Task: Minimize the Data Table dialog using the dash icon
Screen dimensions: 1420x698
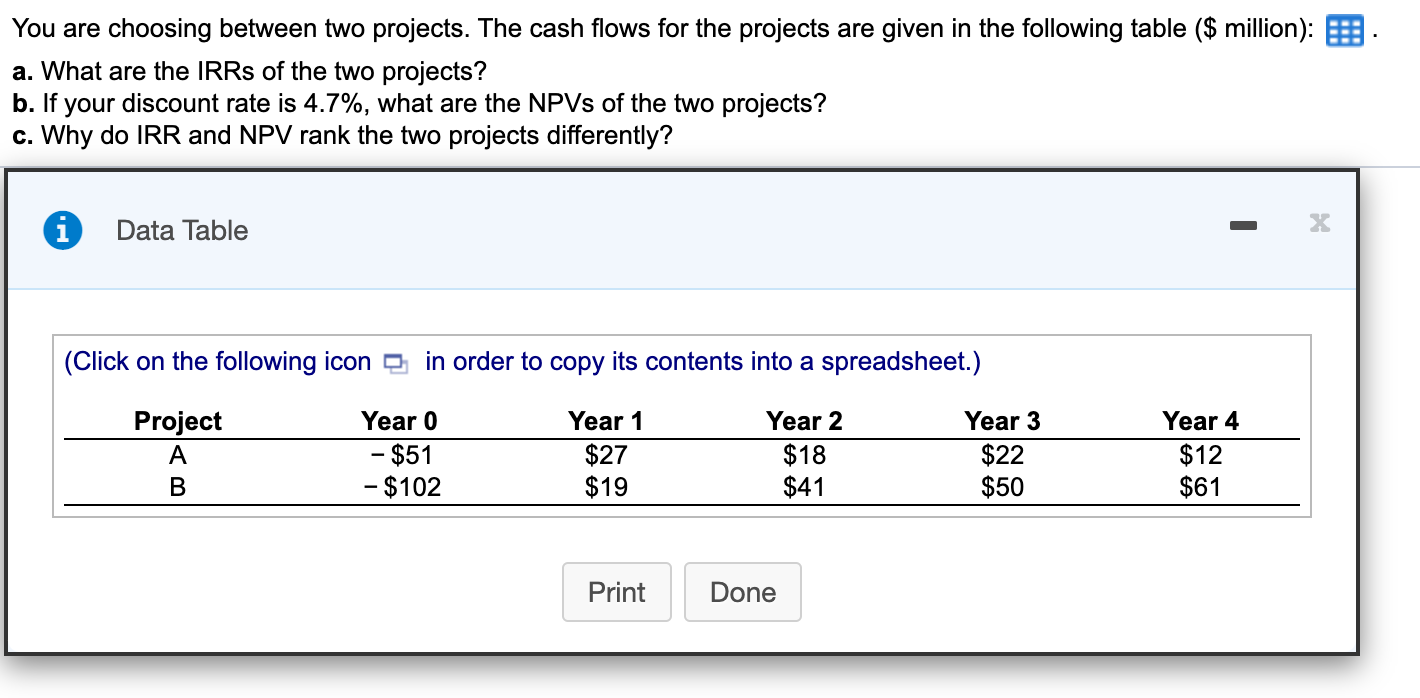Action: pos(1243,226)
